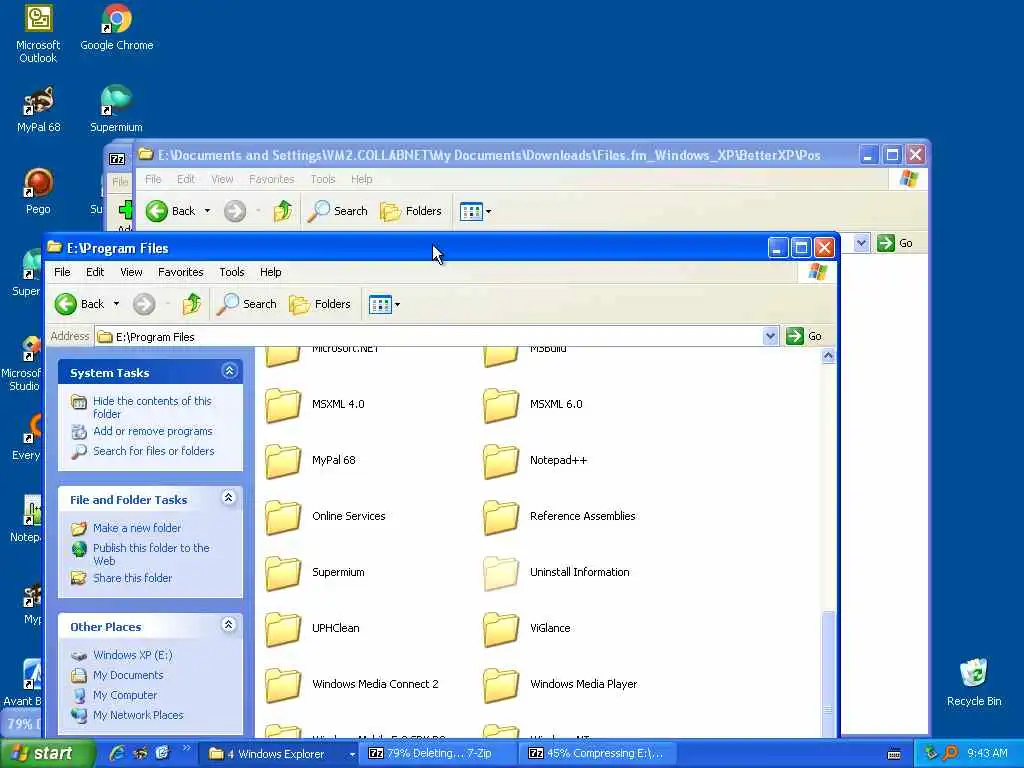This screenshot has width=1024, height=768.
Task: Click the Back arrow in Program Files window
Action: [x=66, y=304]
